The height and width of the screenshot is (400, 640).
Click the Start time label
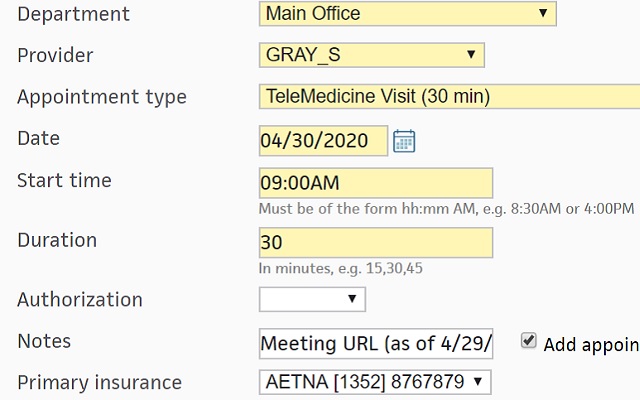[64, 181]
